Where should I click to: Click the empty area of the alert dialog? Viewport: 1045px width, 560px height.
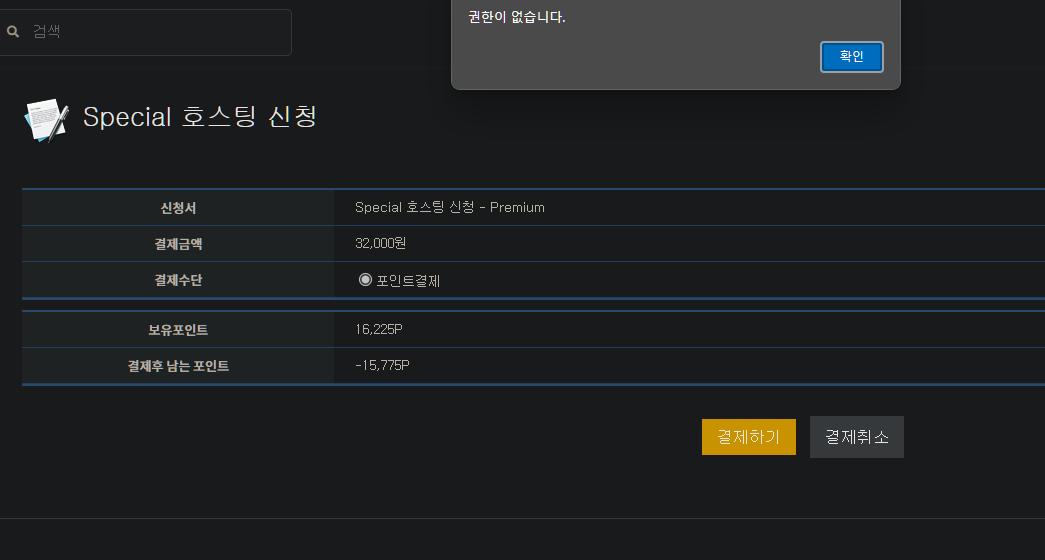point(640,55)
